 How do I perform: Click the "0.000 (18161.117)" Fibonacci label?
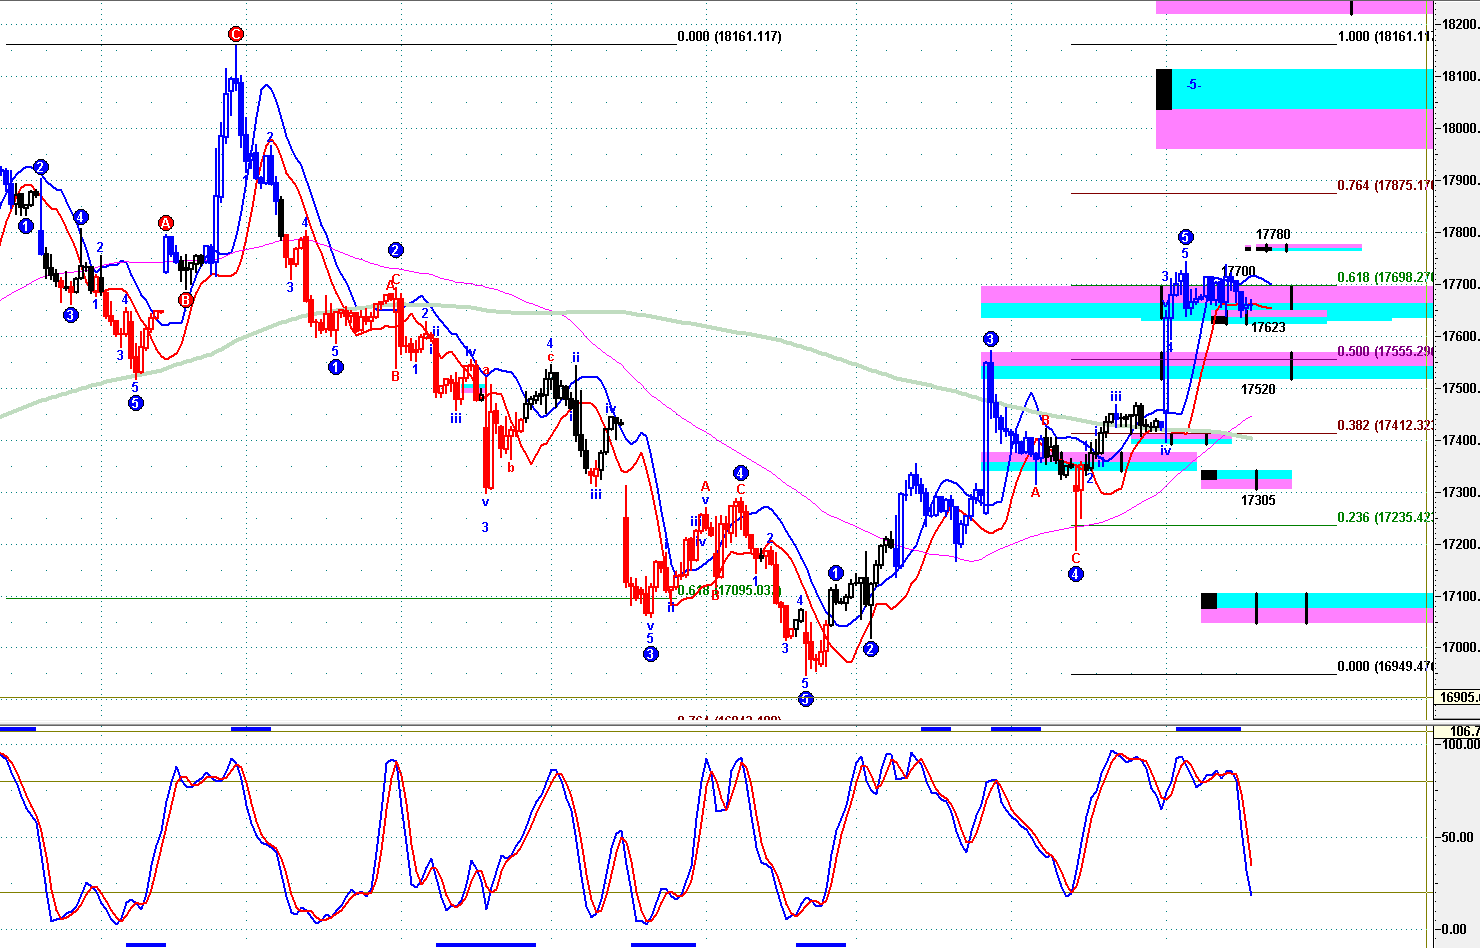coord(729,36)
